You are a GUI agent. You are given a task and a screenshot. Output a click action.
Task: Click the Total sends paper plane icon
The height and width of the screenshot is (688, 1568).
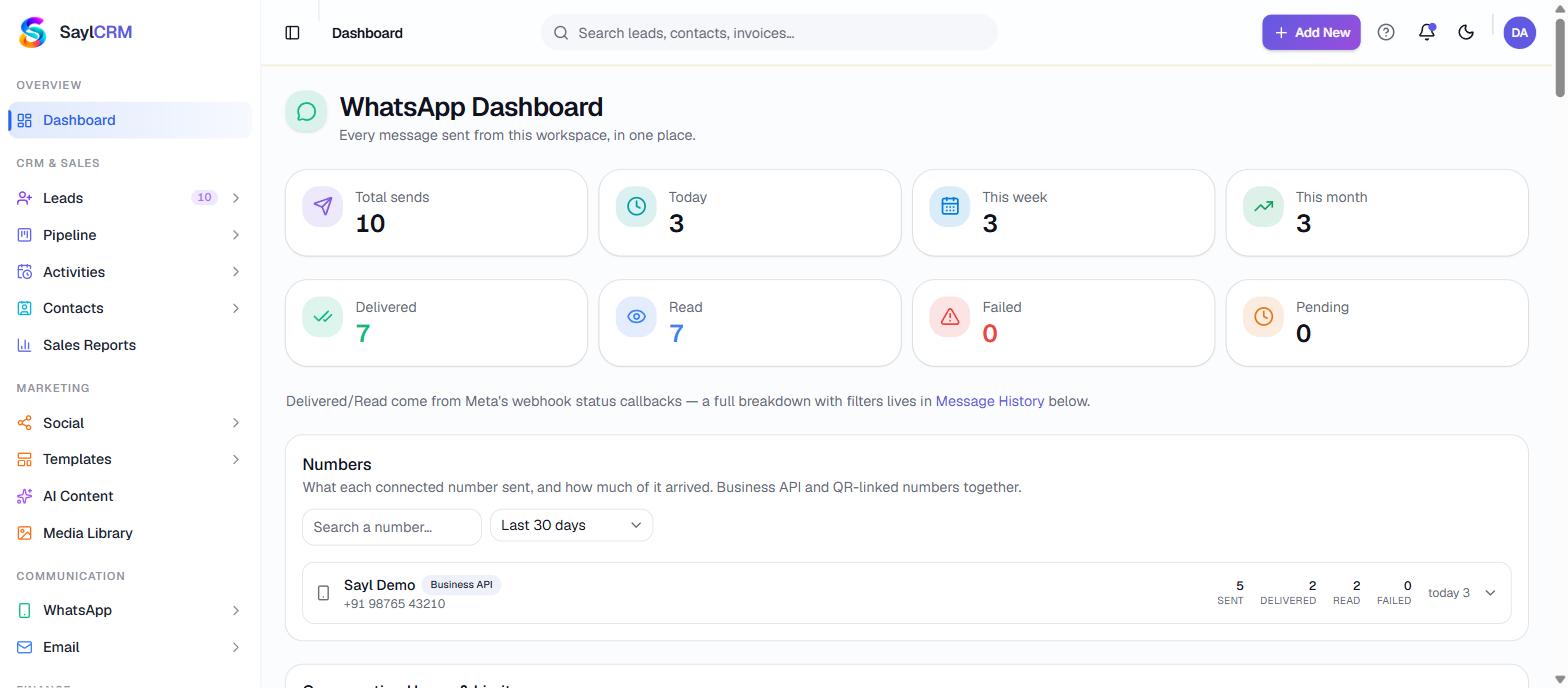click(323, 206)
